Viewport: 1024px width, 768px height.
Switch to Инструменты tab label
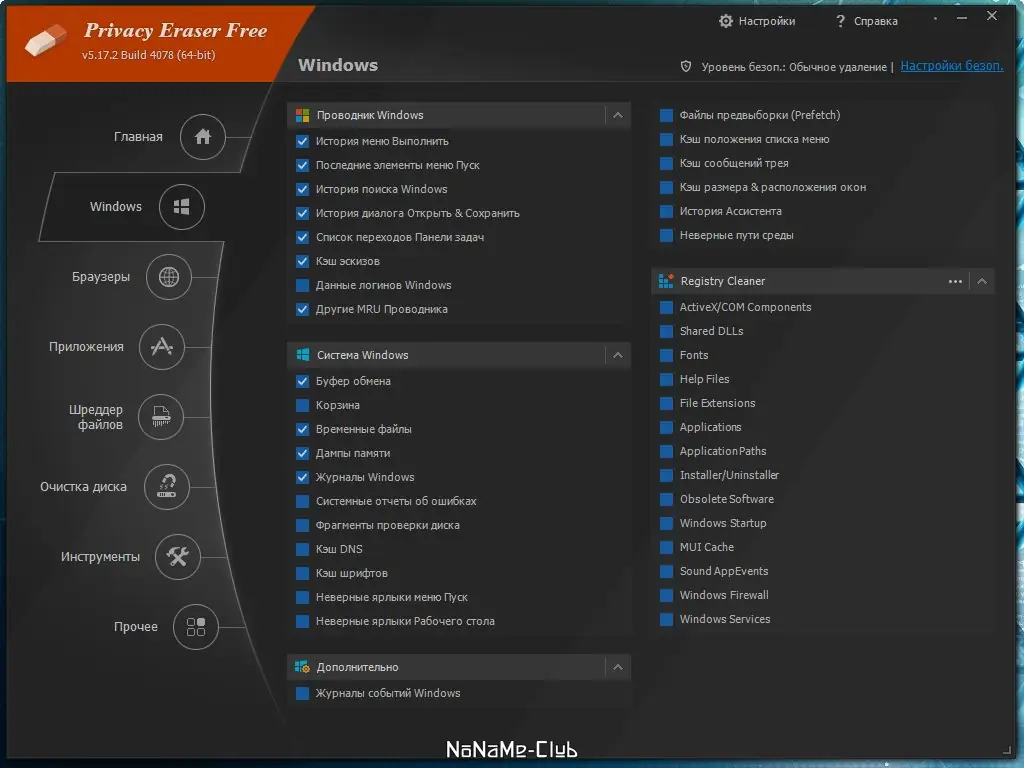coord(100,557)
